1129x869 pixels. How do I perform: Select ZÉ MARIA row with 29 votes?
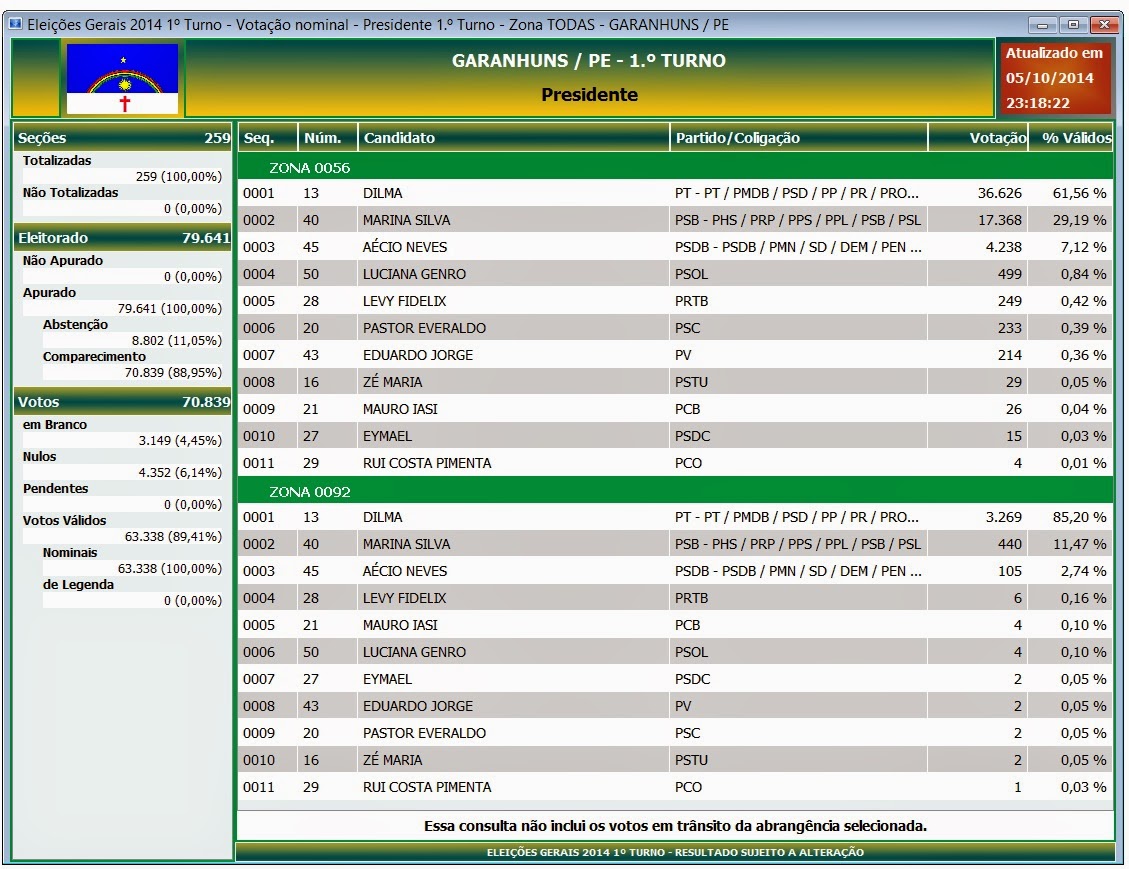[x=675, y=382]
